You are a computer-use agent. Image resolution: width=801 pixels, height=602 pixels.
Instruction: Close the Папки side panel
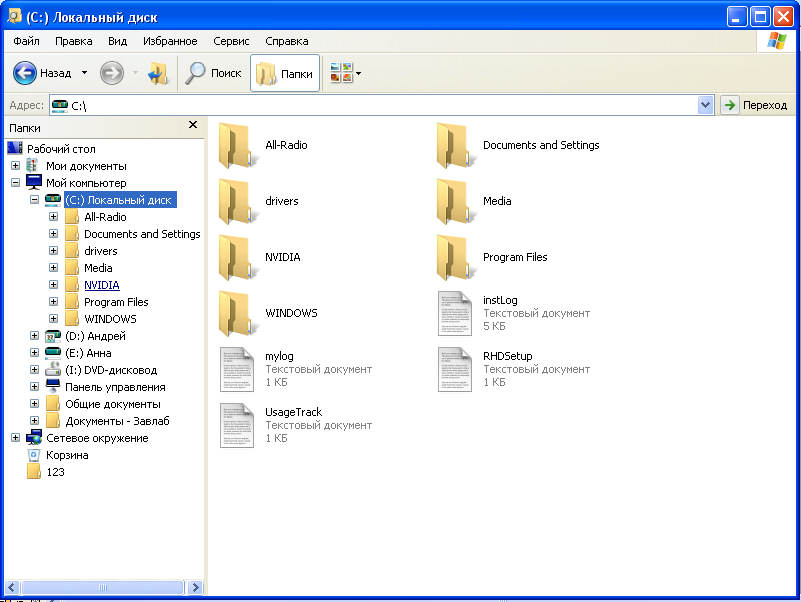click(193, 125)
